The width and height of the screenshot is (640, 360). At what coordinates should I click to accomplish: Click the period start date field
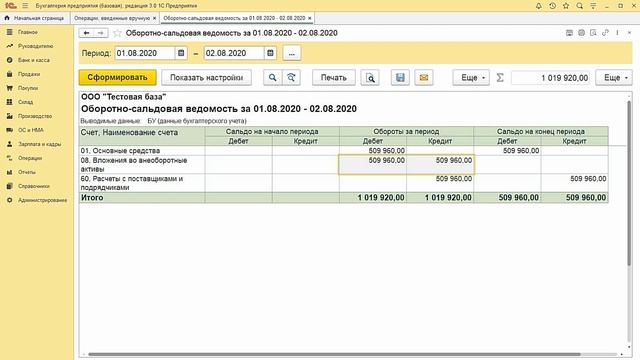[144, 53]
